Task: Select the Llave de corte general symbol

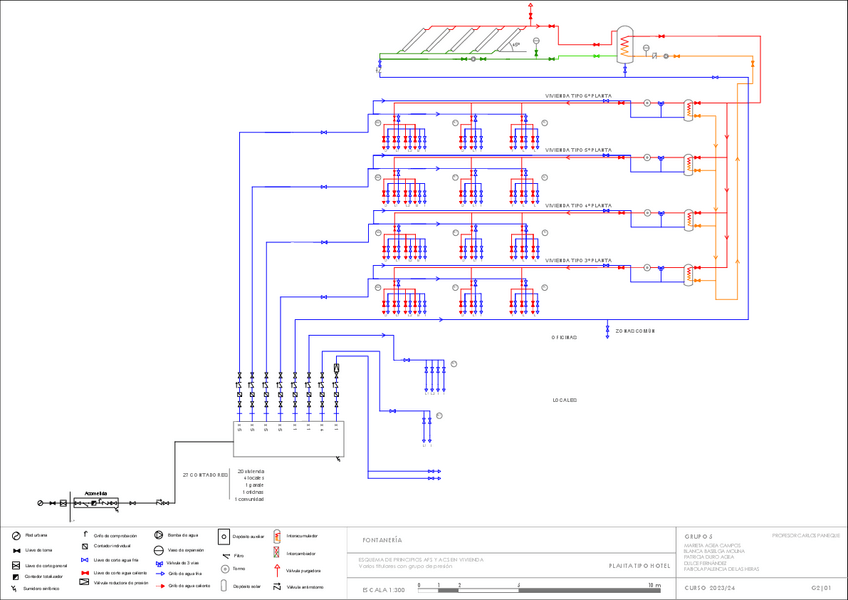Action: coord(16,566)
